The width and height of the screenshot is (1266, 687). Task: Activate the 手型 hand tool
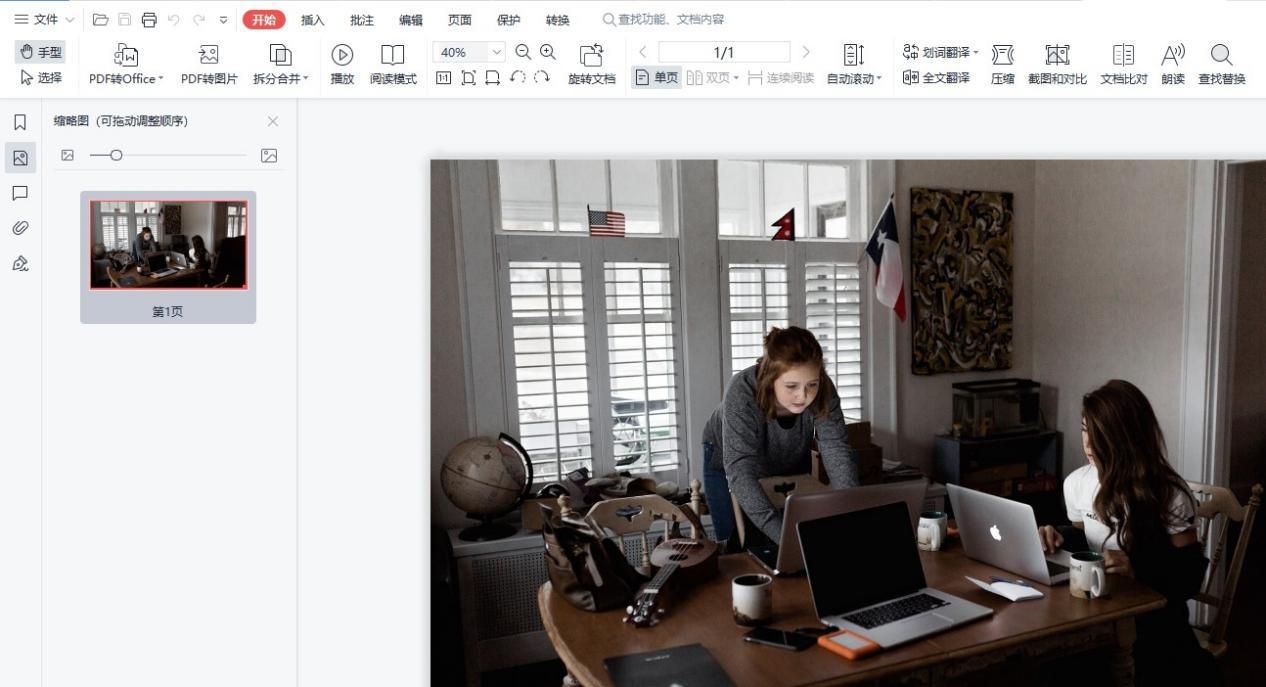point(41,52)
